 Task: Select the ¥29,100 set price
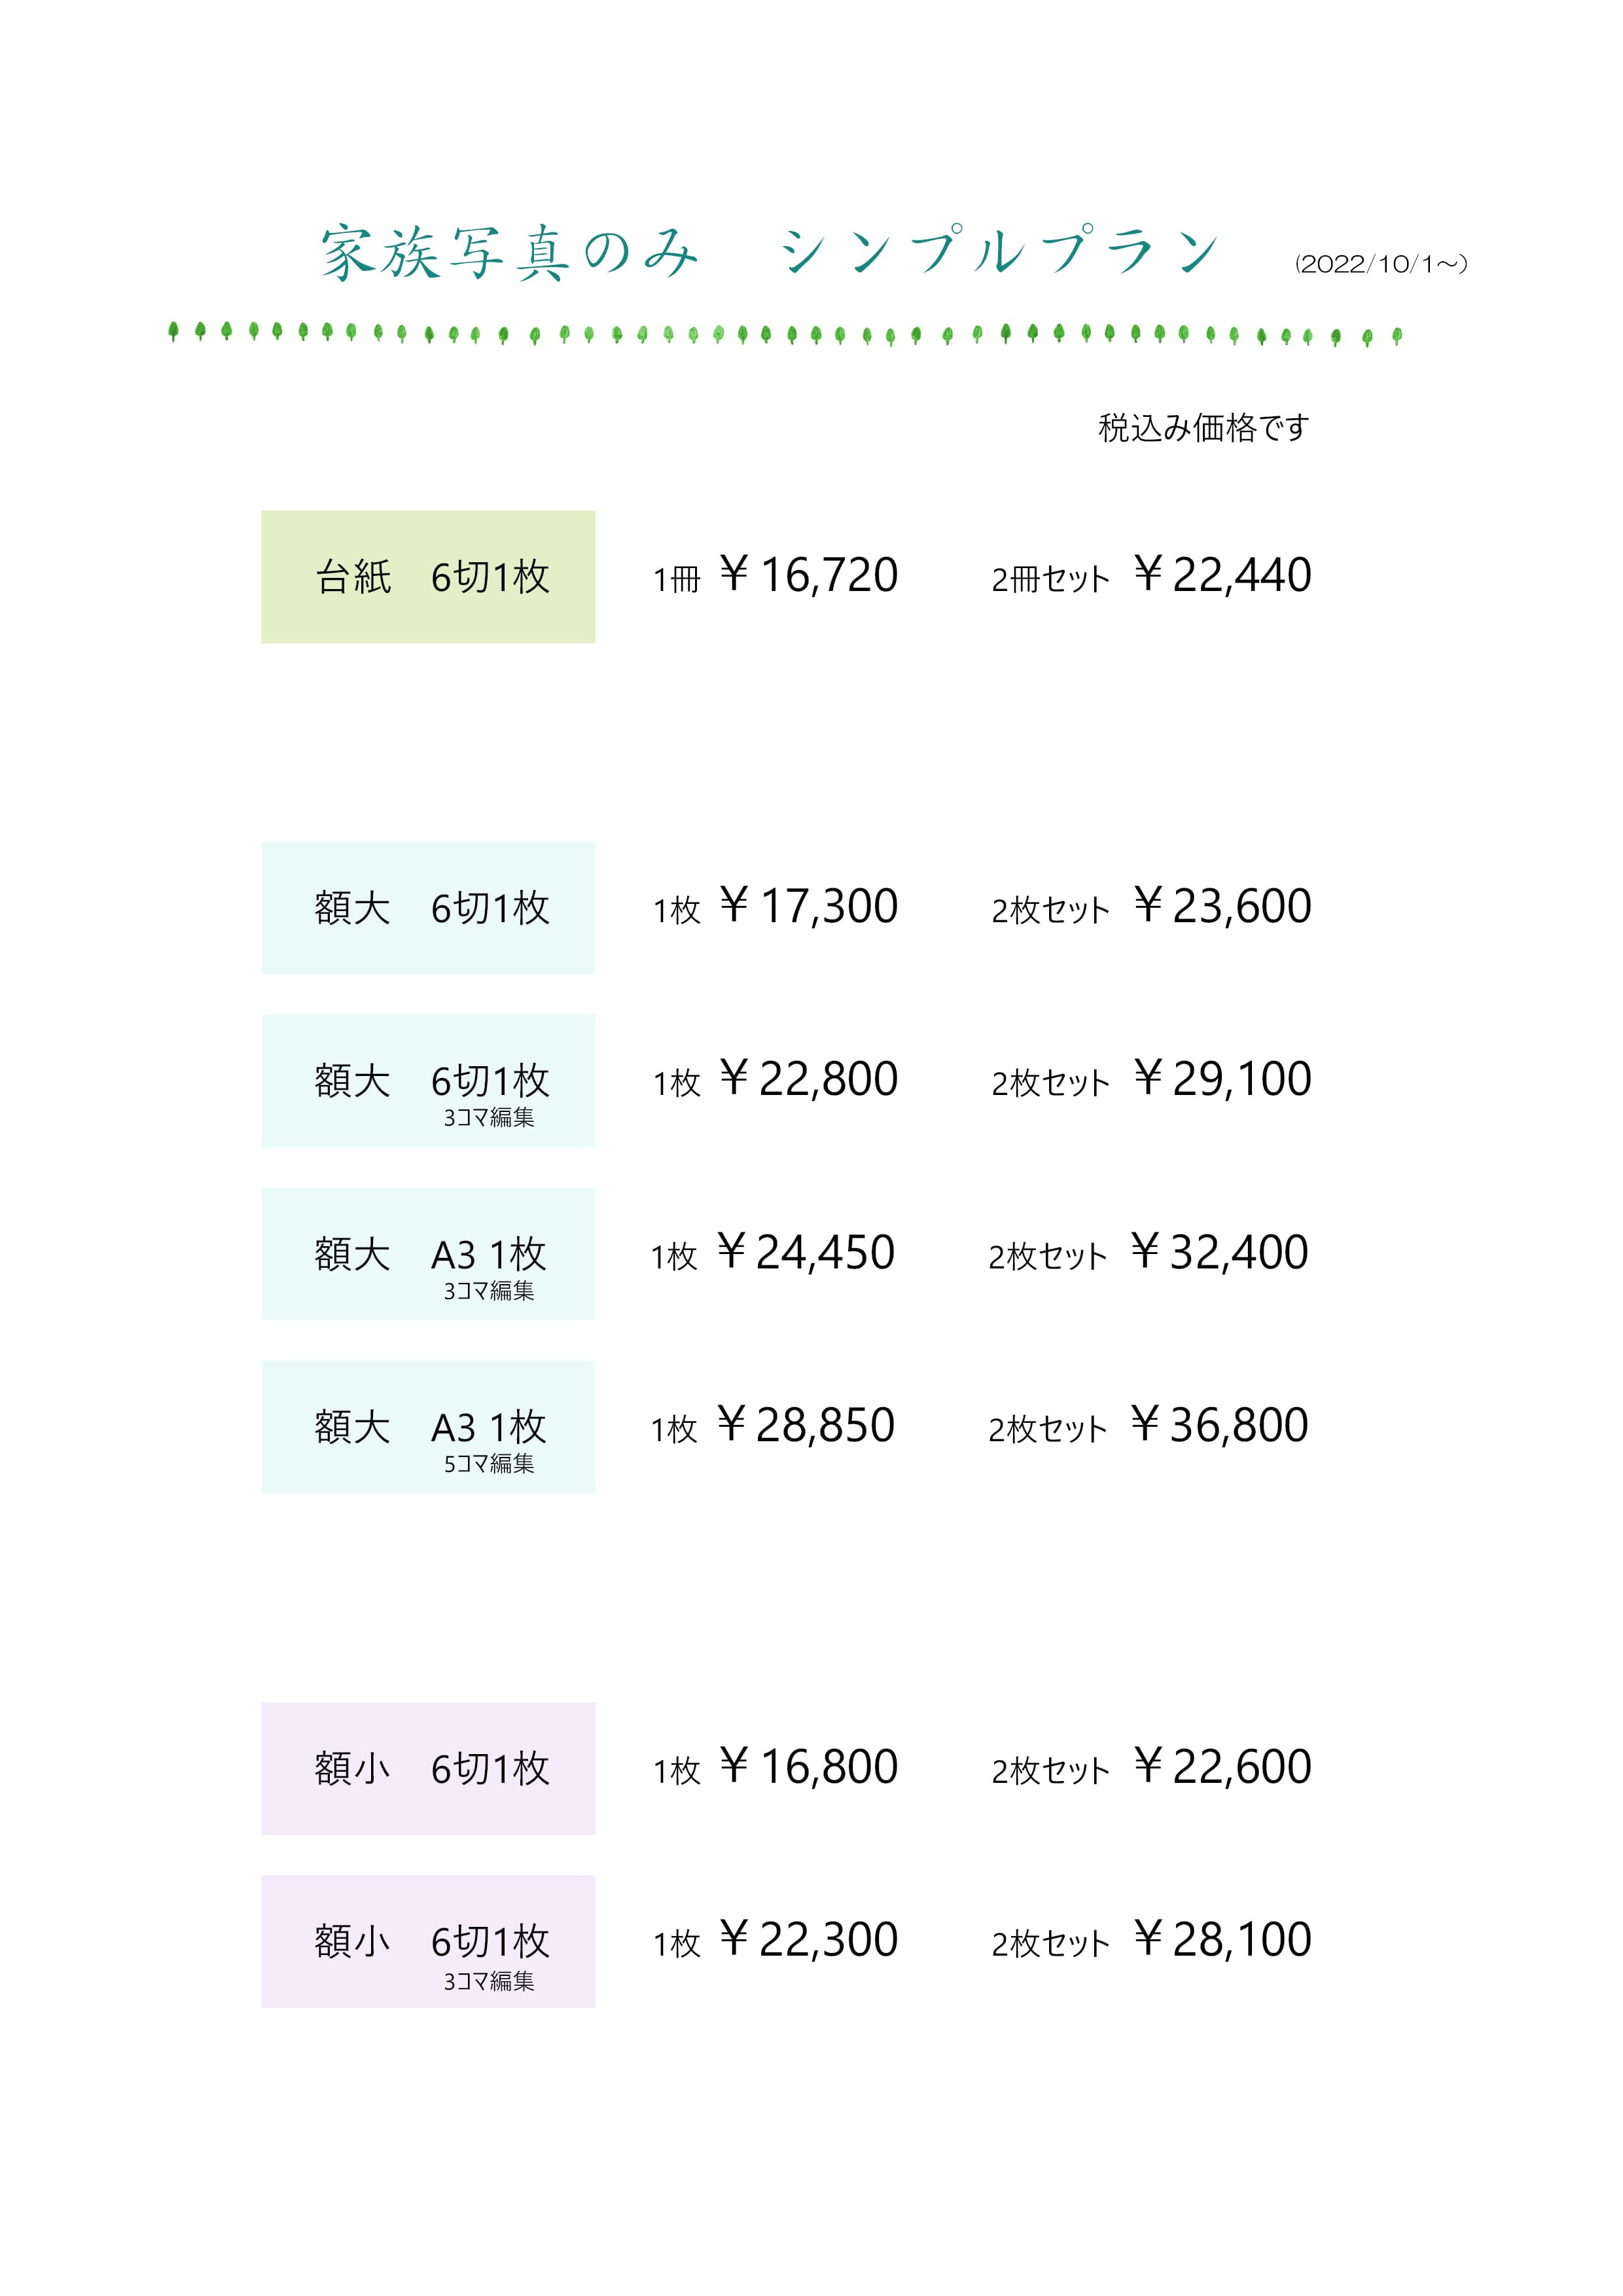pos(1222,1079)
